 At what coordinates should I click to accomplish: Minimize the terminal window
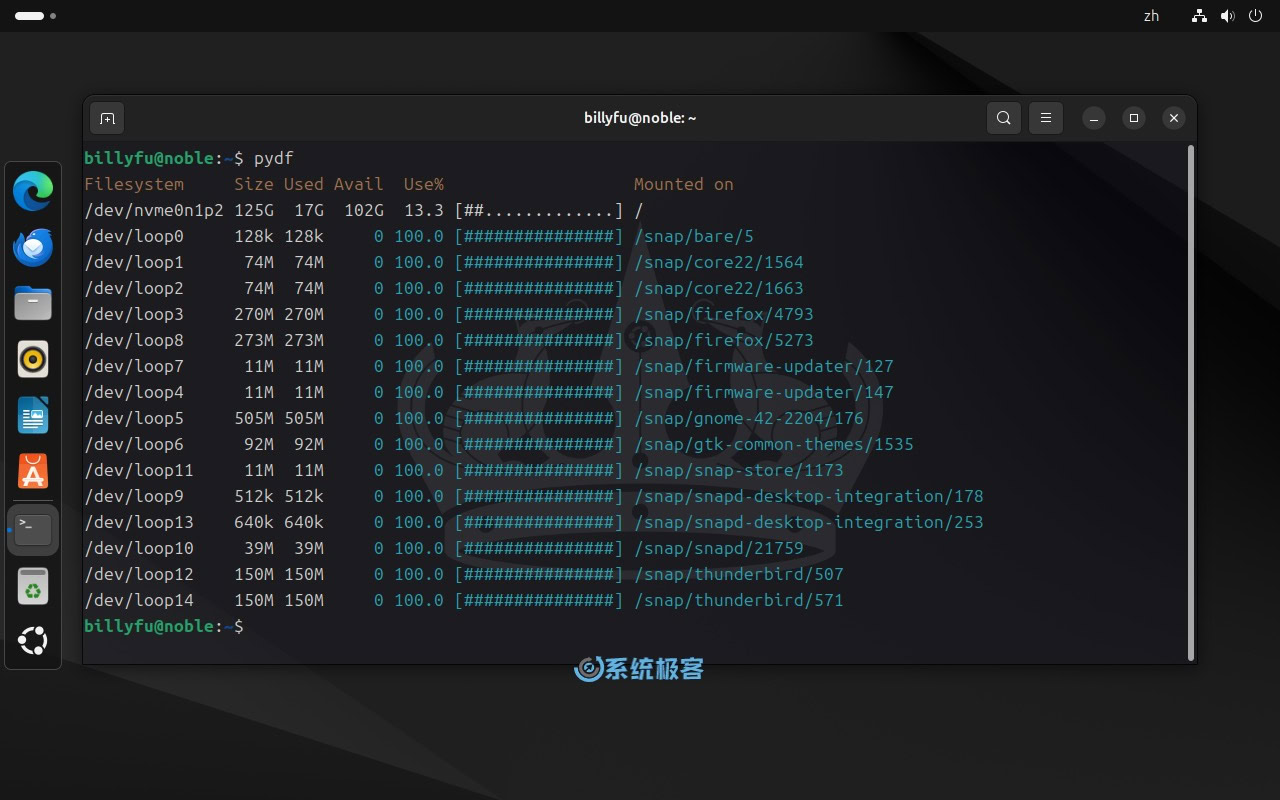[1094, 118]
